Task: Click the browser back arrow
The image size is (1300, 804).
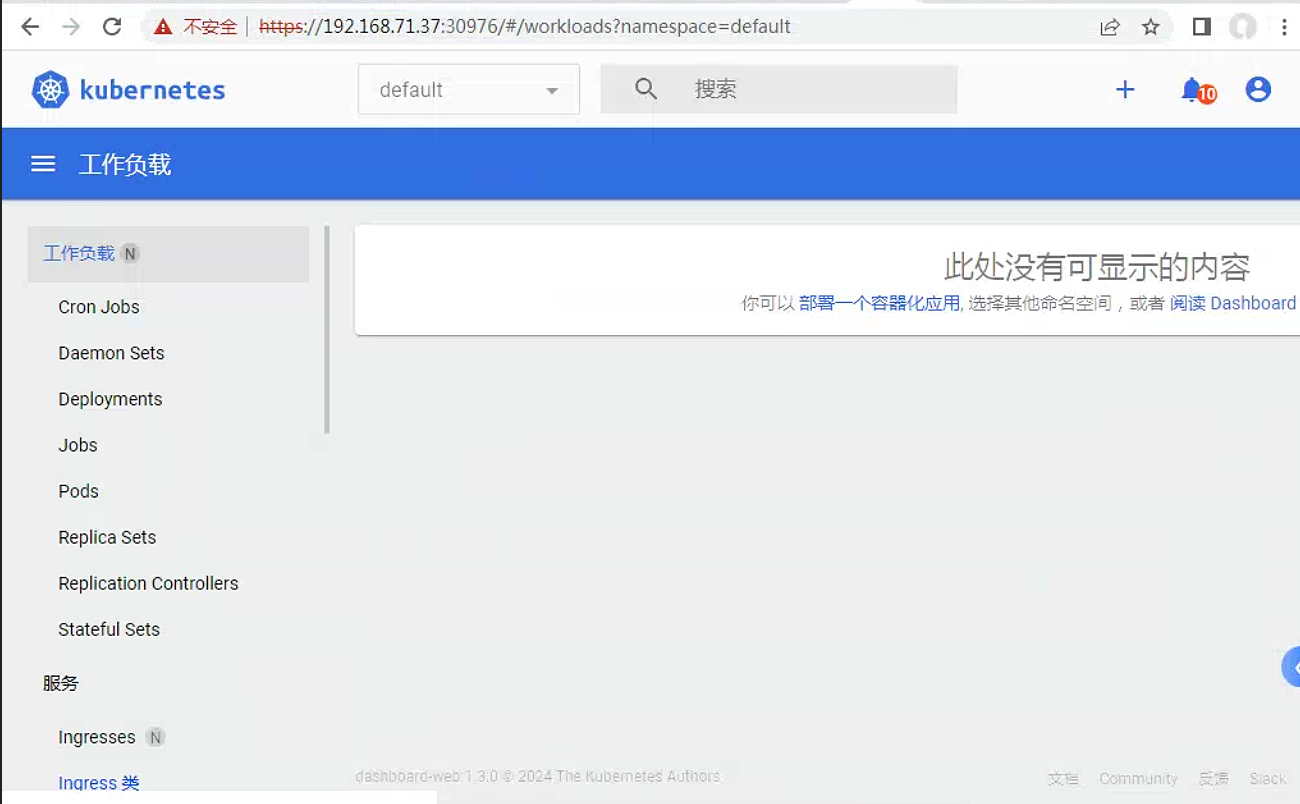Action: 31,27
